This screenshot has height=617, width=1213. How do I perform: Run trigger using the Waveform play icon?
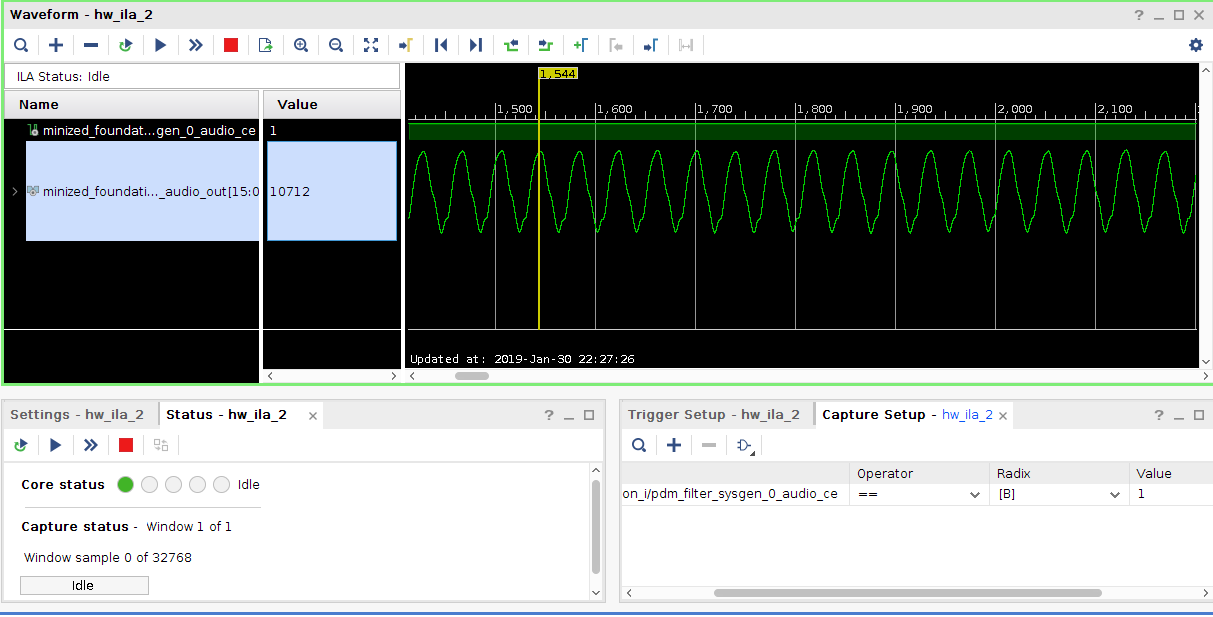pyautogui.click(x=160, y=45)
